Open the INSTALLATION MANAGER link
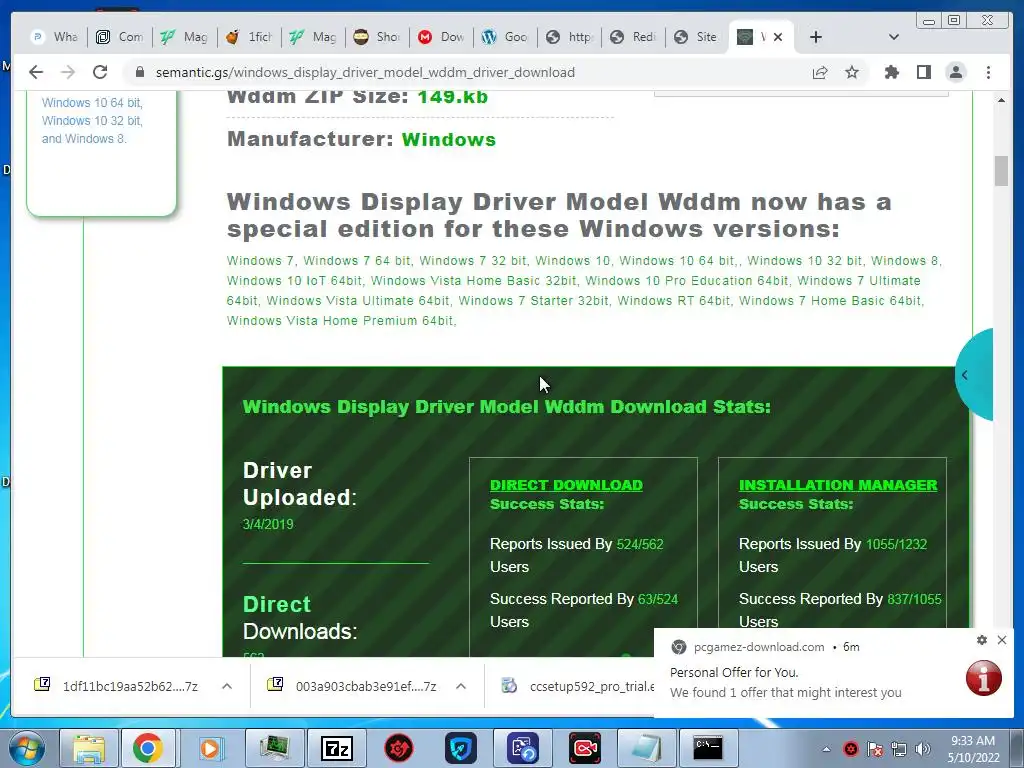Screen dimensions: 1024x768 click(x=838, y=485)
